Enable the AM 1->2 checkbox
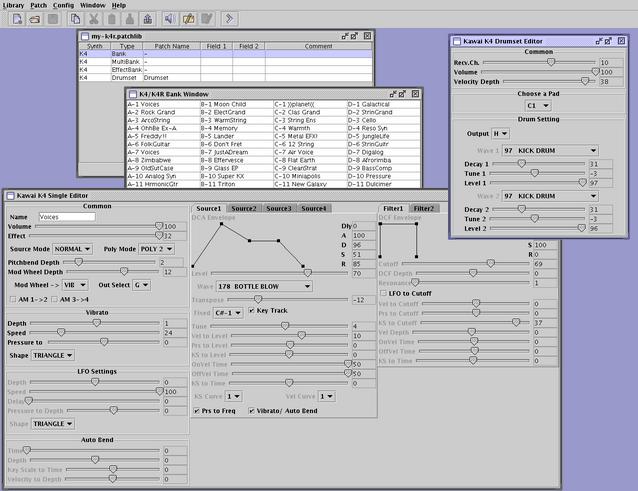Image resolution: width=638 pixels, height=491 pixels. pos(13,299)
